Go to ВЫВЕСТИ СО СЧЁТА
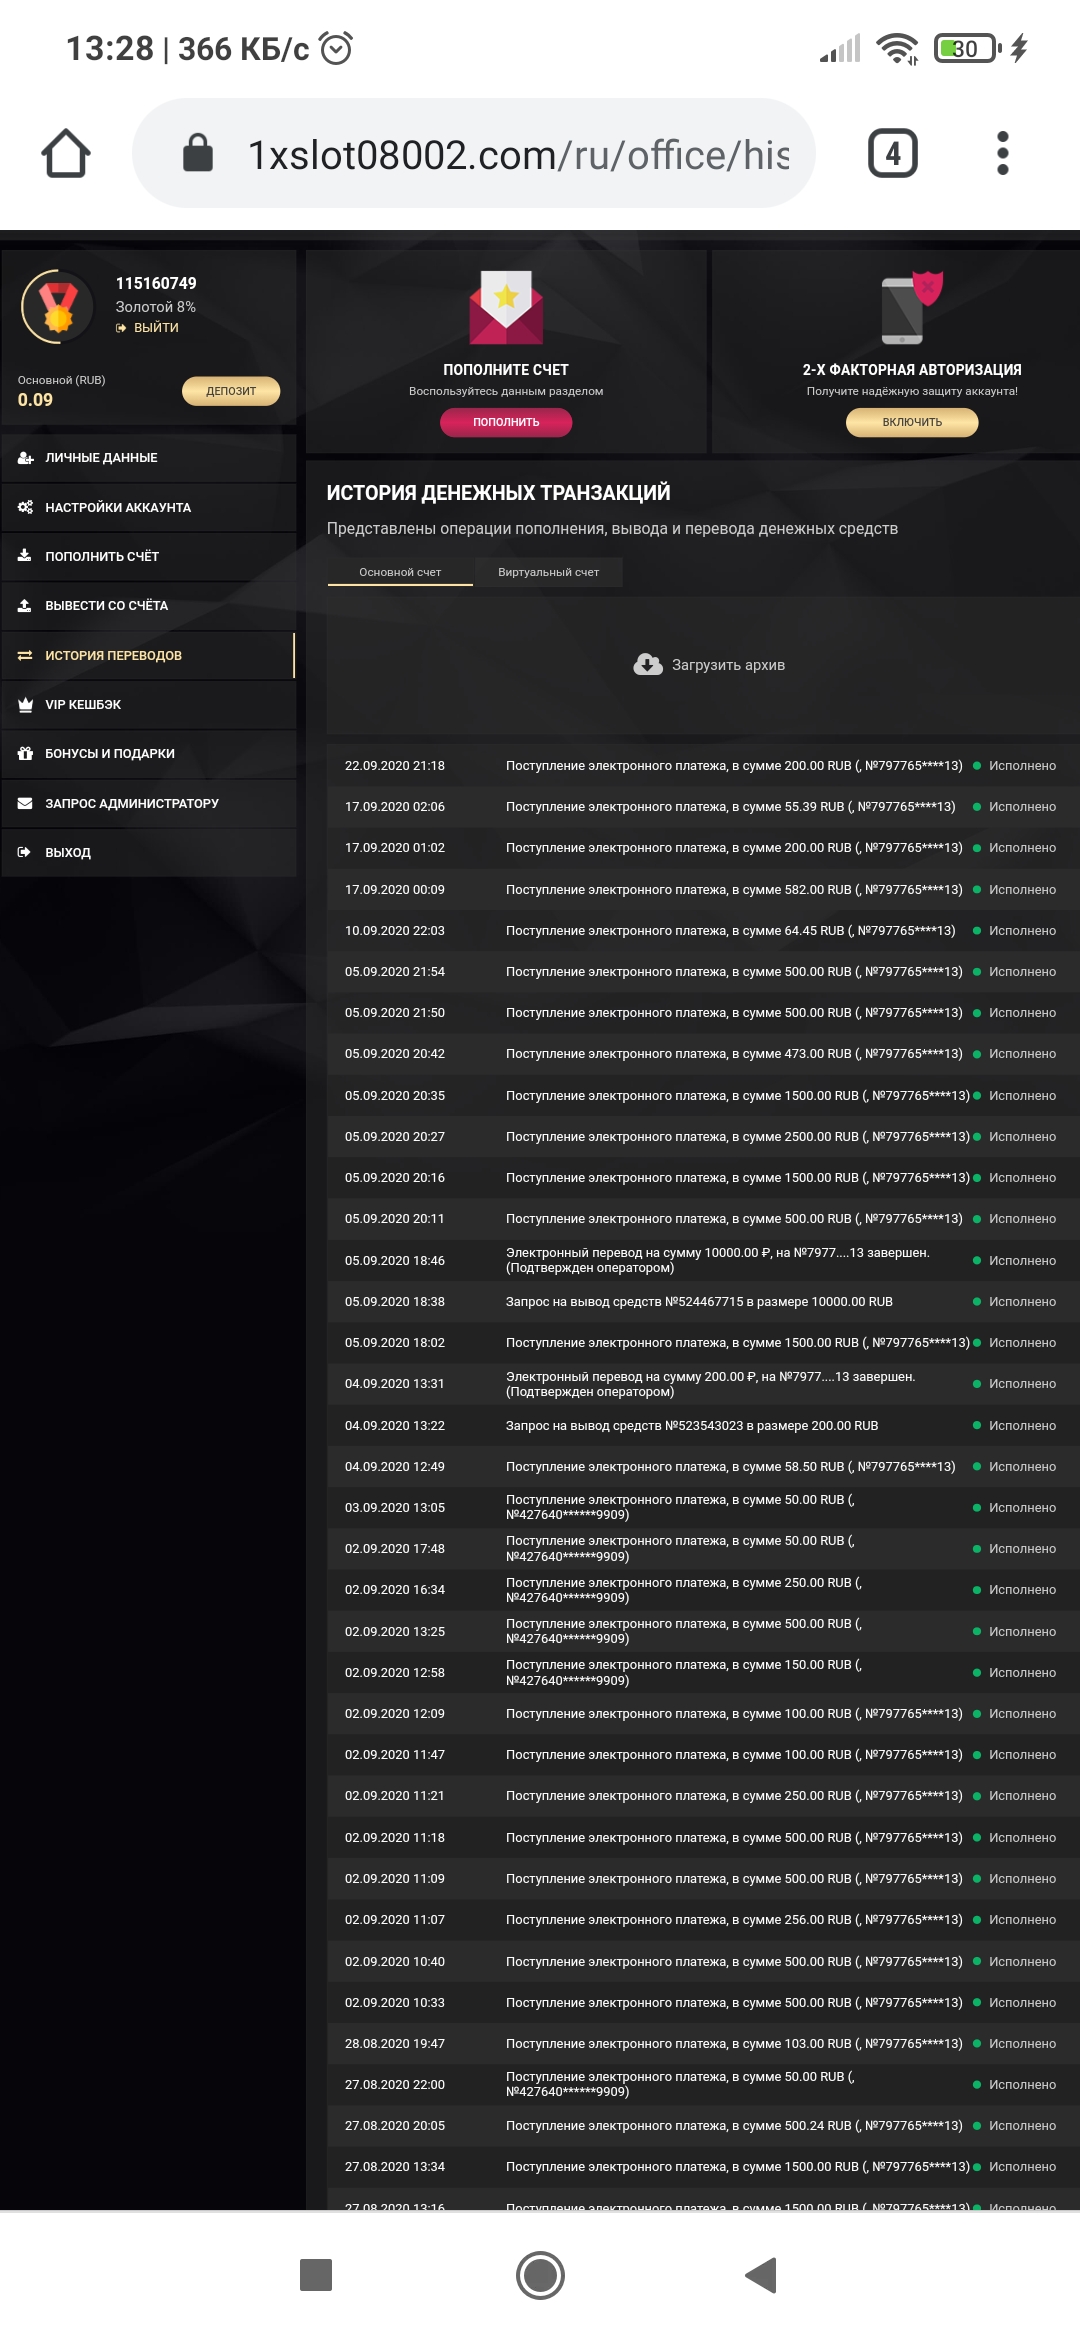 (x=106, y=606)
